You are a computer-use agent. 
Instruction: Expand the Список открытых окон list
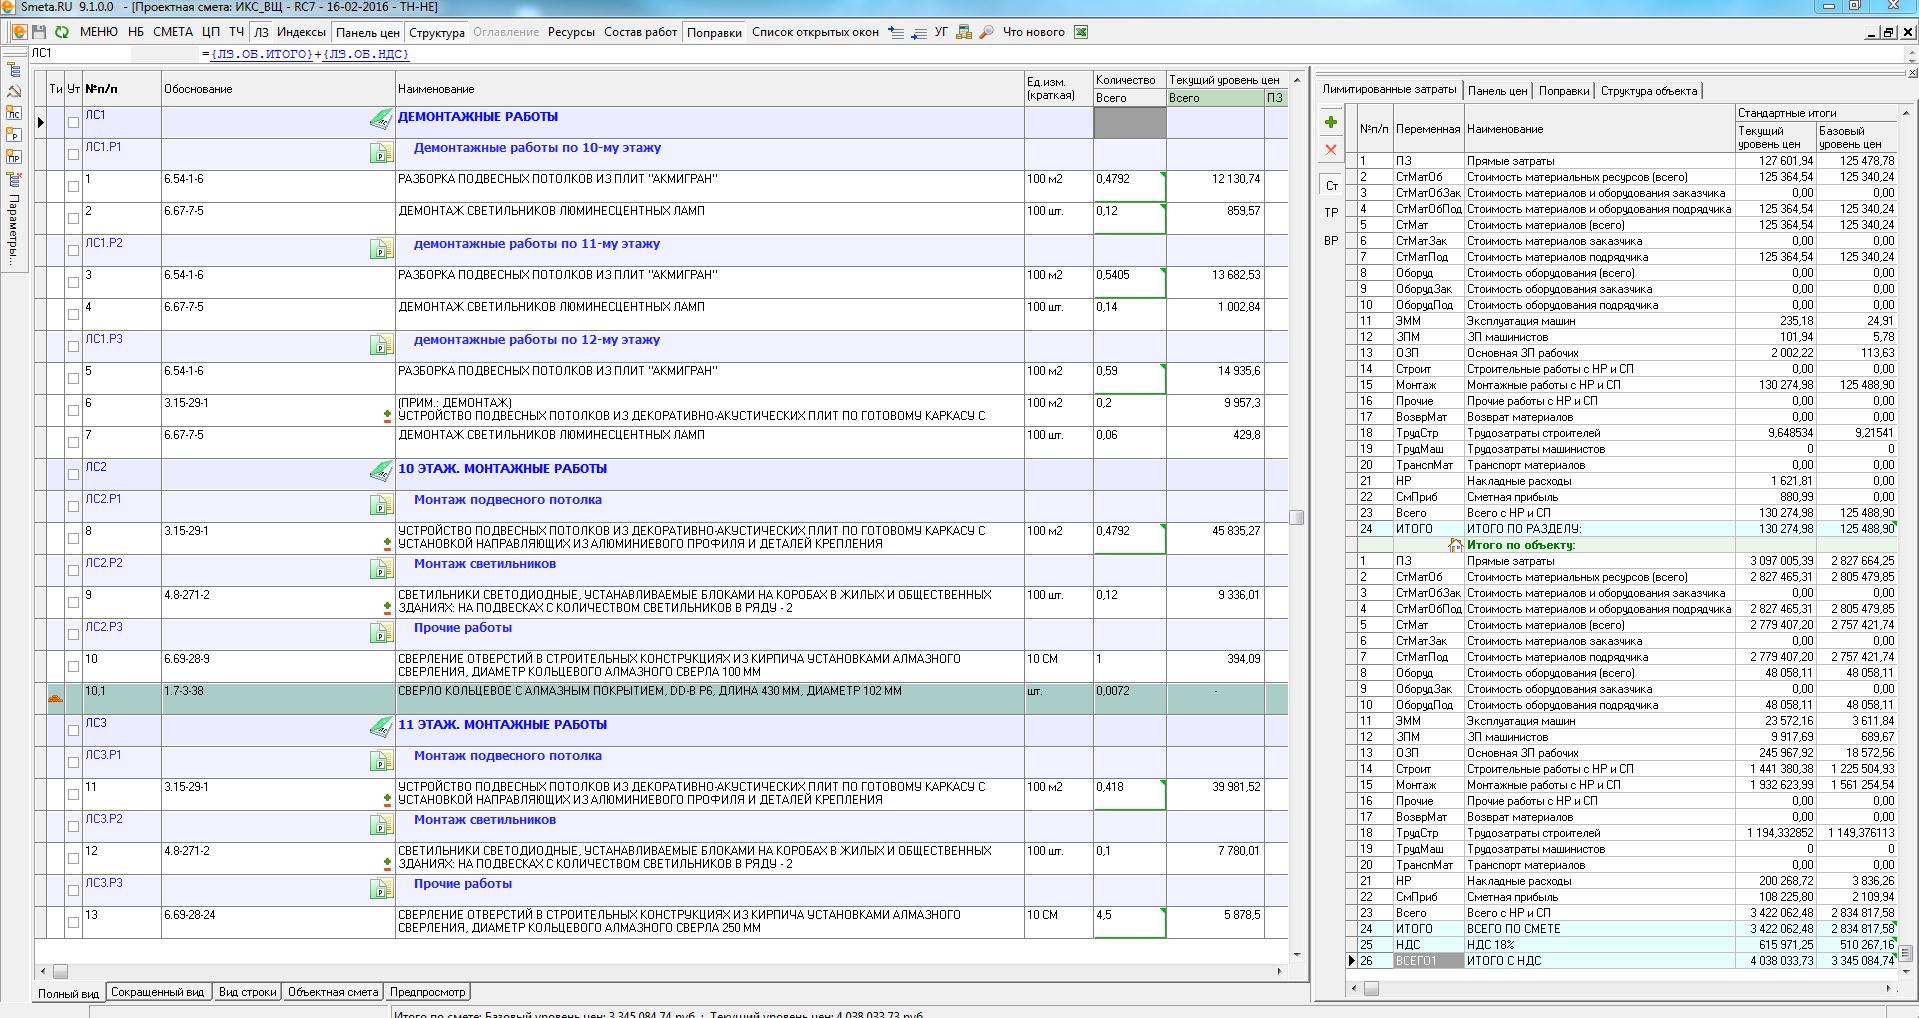coord(814,32)
